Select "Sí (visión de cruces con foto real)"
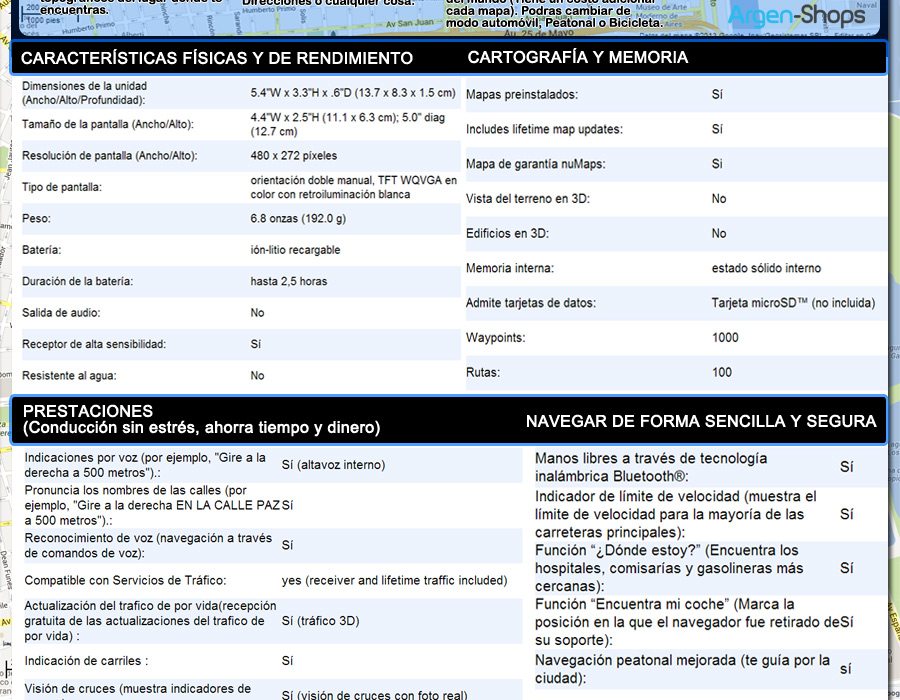This screenshot has width=900, height=700. click(x=374, y=695)
